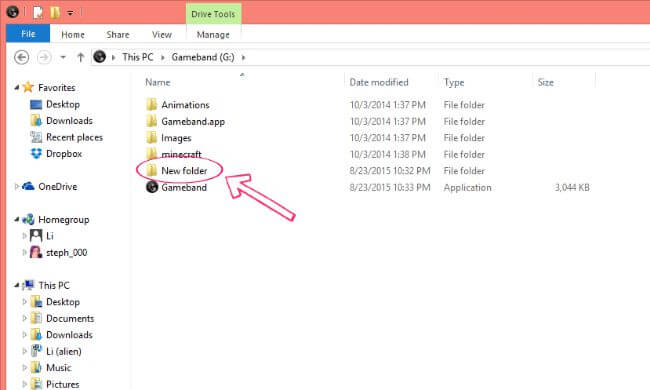The width and height of the screenshot is (650, 390).
Task: Click the Gameband application icon in file list
Action: coord(152,187)
